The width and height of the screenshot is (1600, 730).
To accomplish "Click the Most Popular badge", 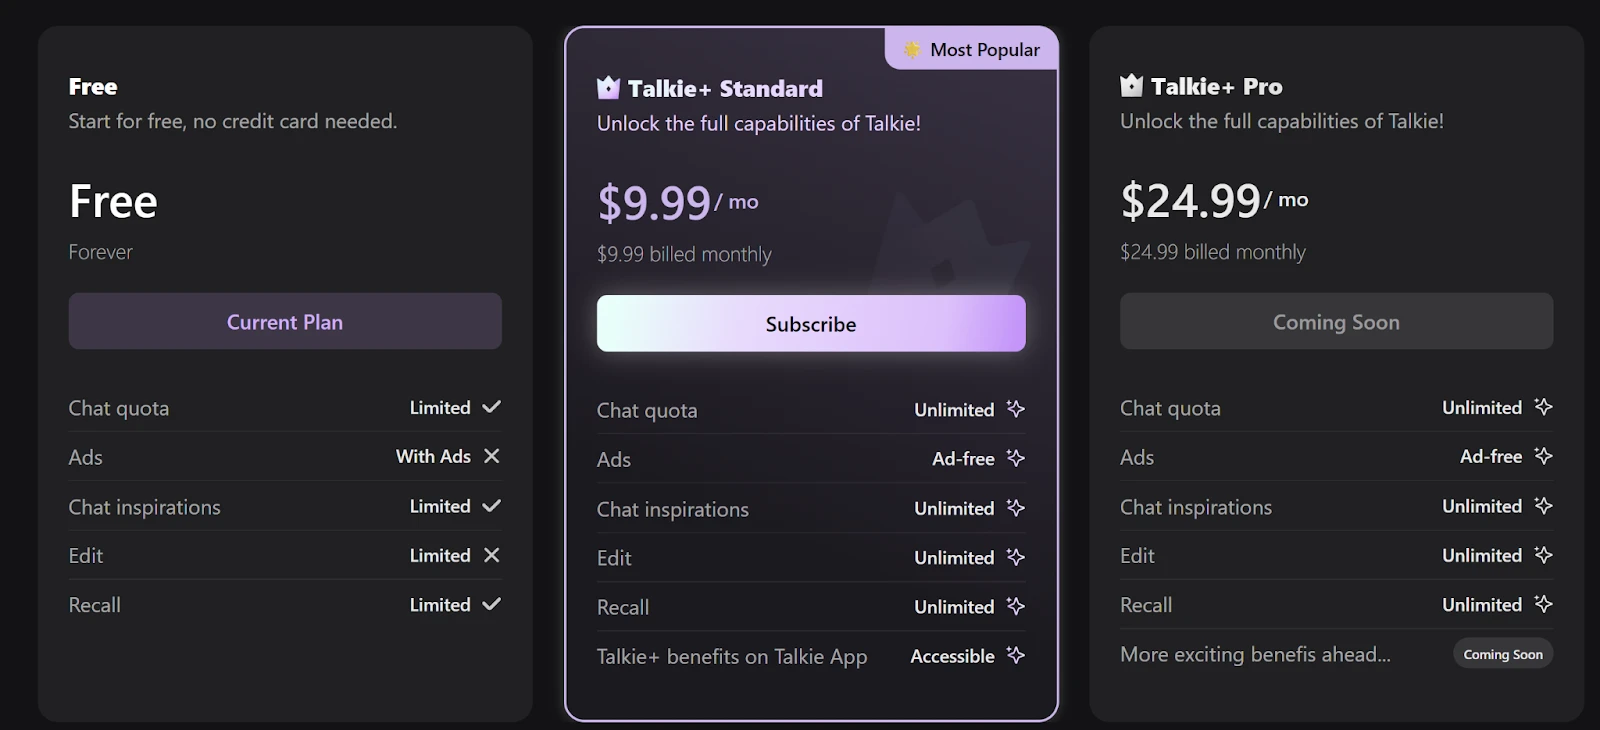I will pyautogui.click(x=972, y=50).
